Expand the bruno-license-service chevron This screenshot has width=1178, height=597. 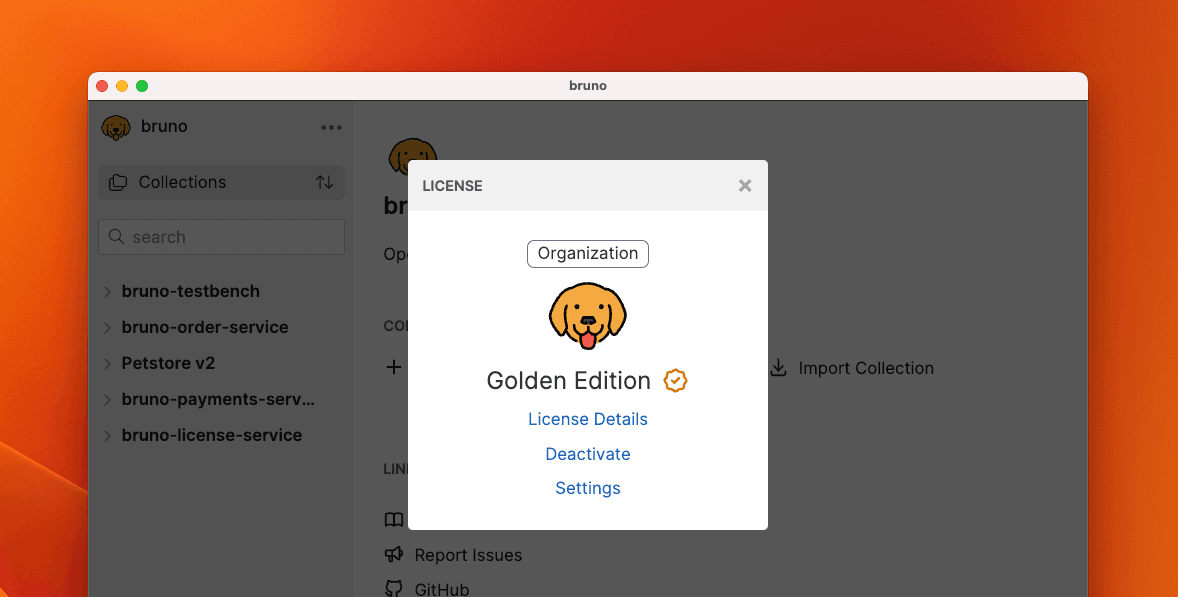[x=107, y=436]
